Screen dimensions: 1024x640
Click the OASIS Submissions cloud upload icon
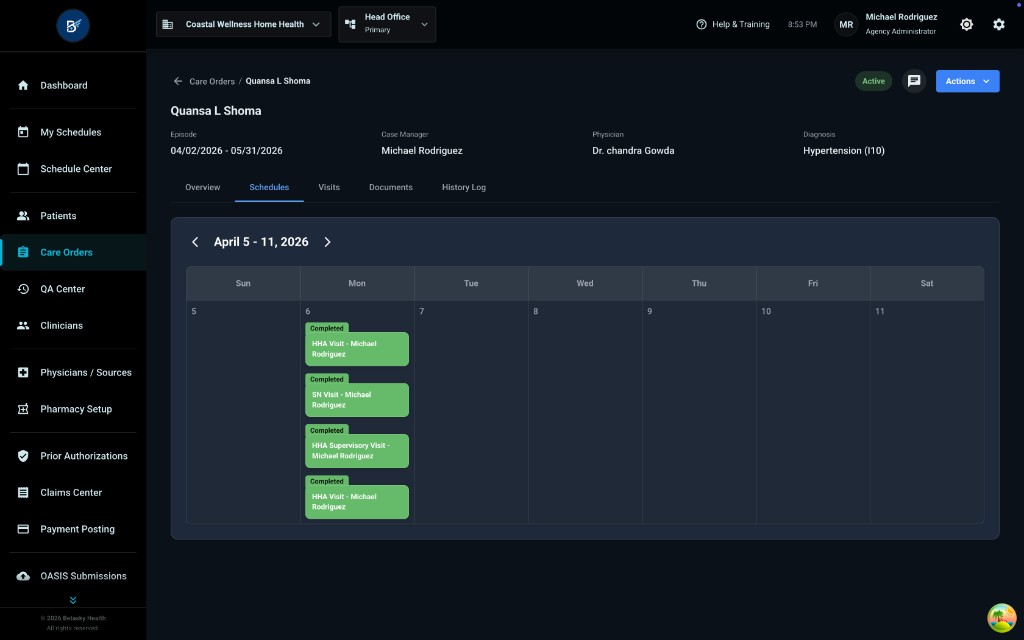tap(23, 577)
